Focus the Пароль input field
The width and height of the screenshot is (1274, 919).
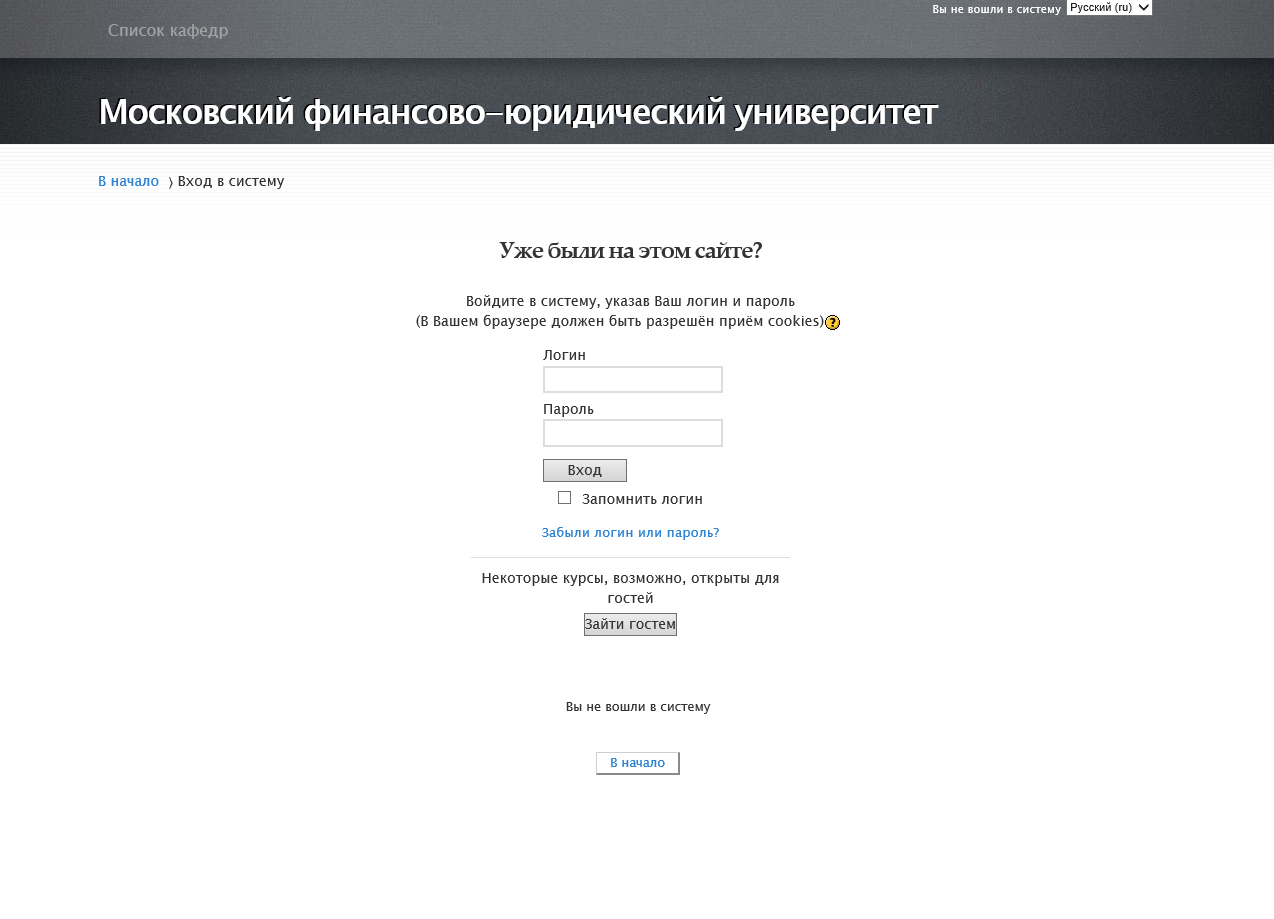click(633, 433)
